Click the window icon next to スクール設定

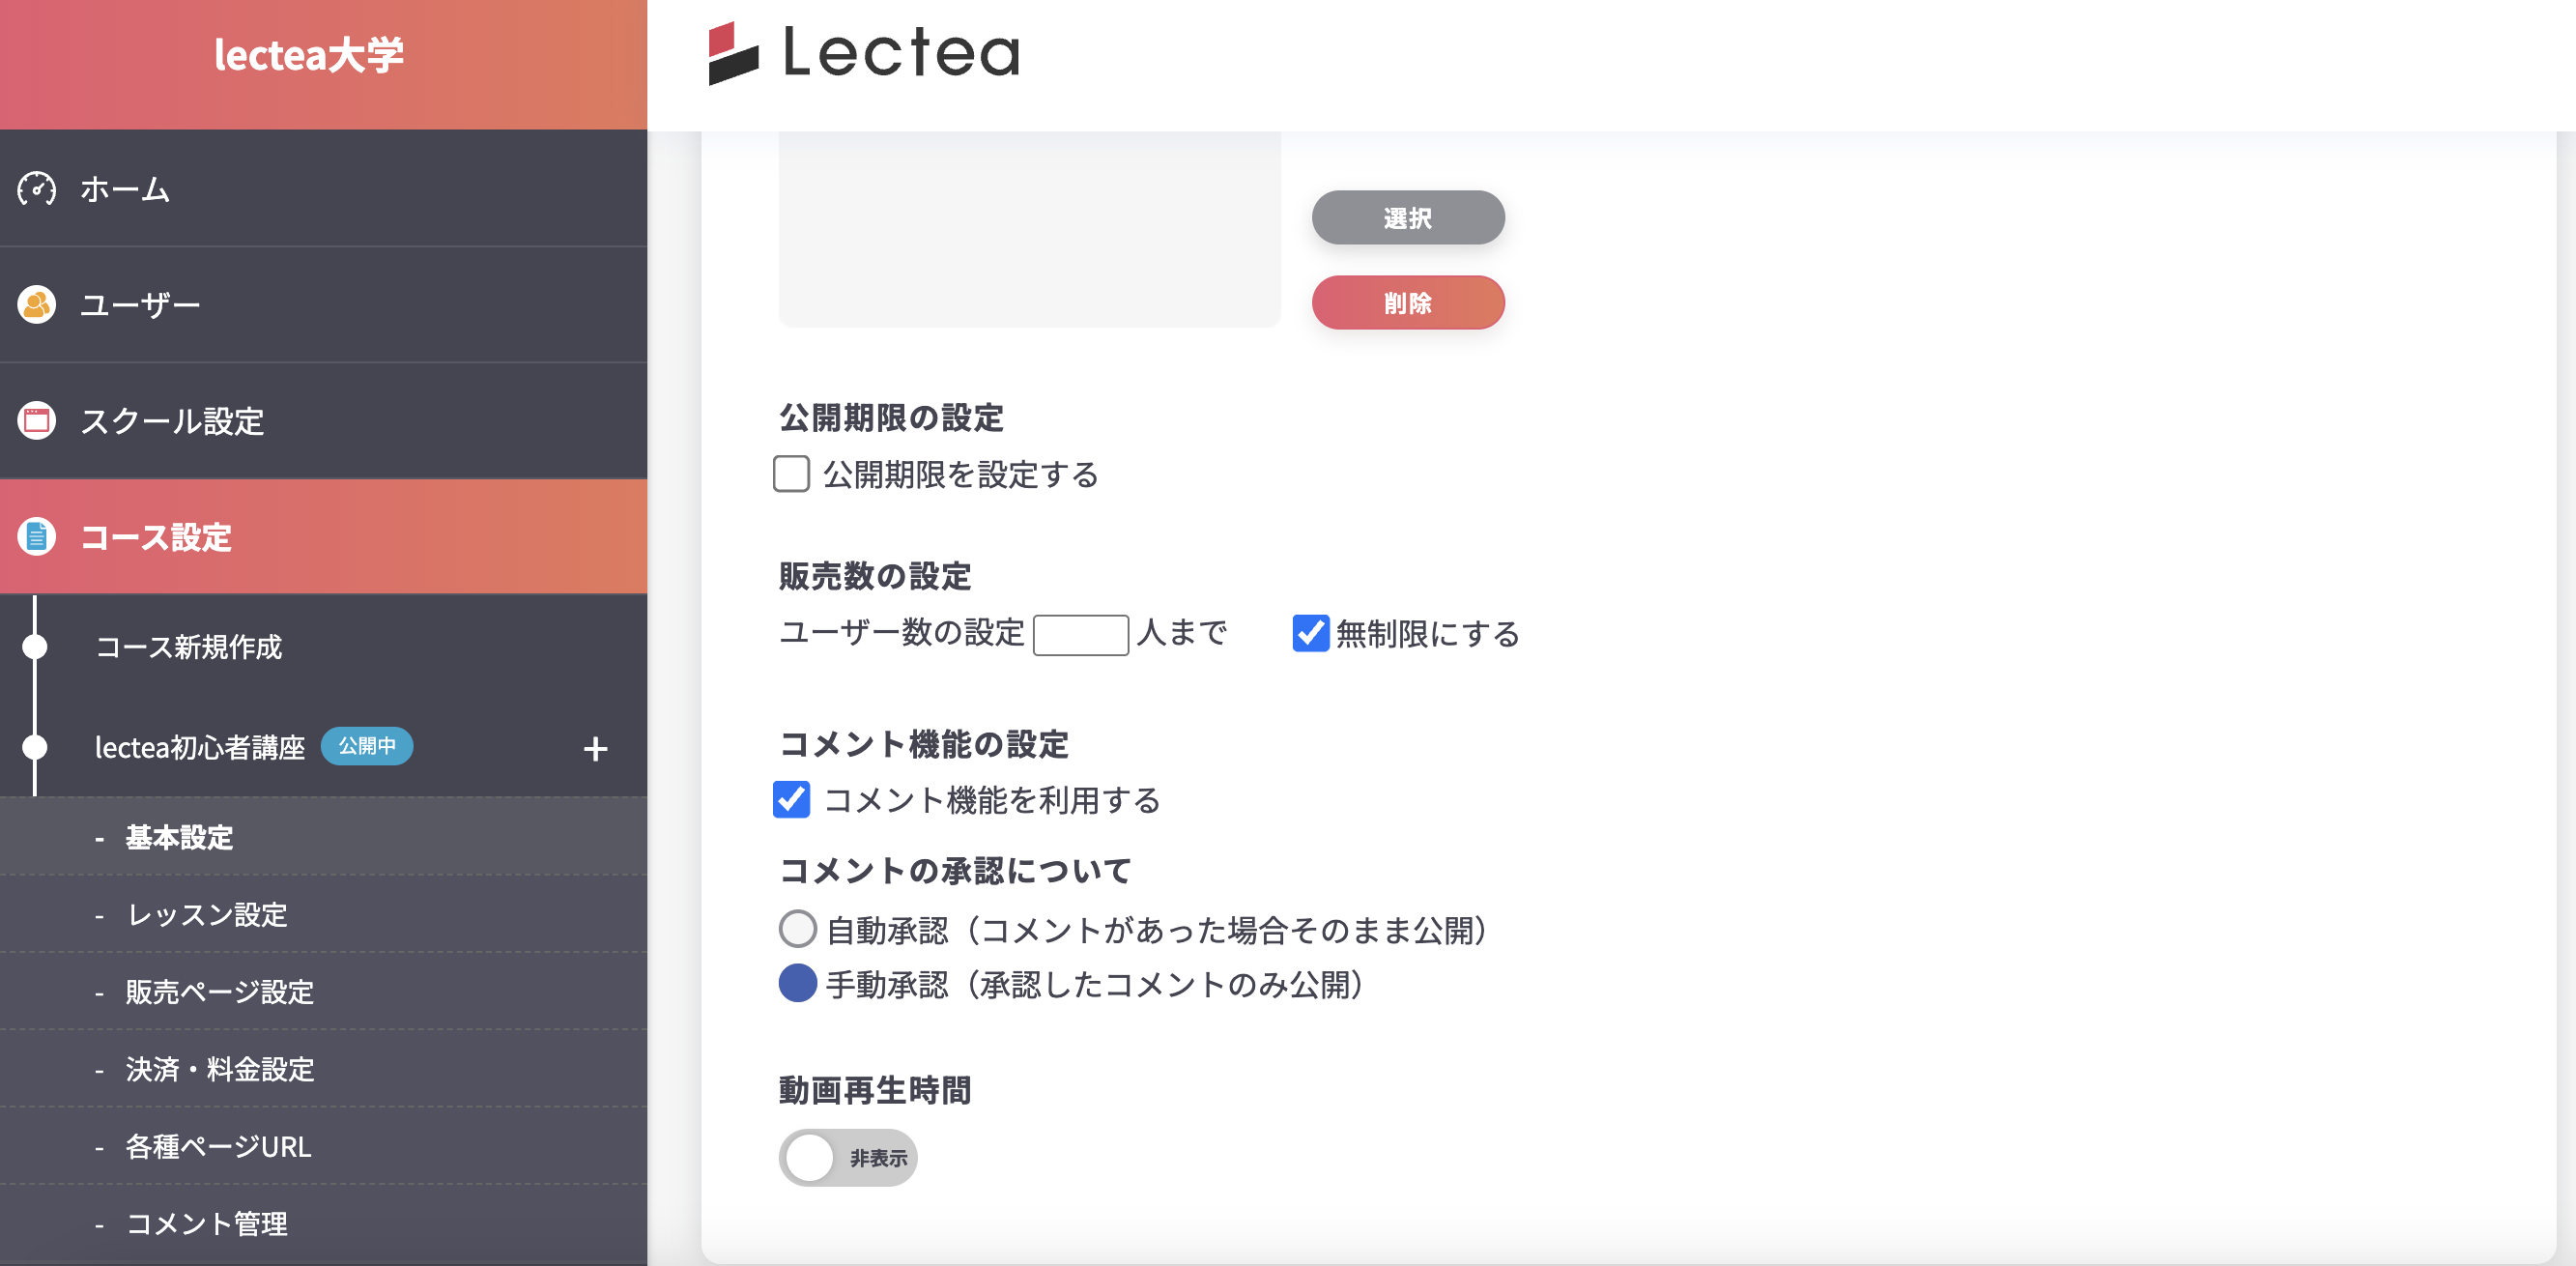click(36, 421)
